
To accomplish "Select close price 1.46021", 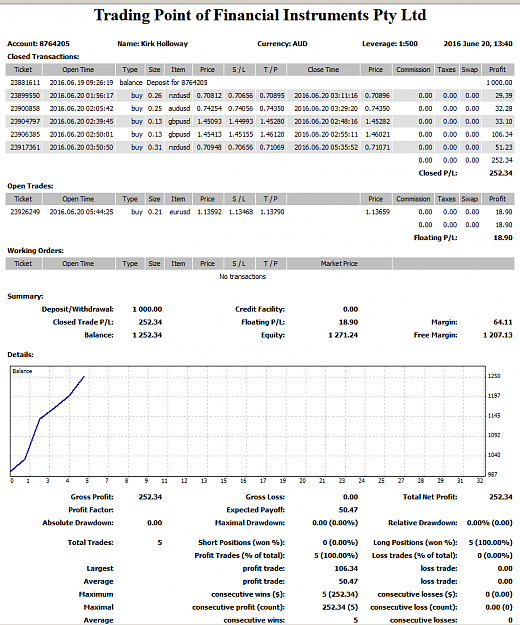I will (x=377, y=134).
